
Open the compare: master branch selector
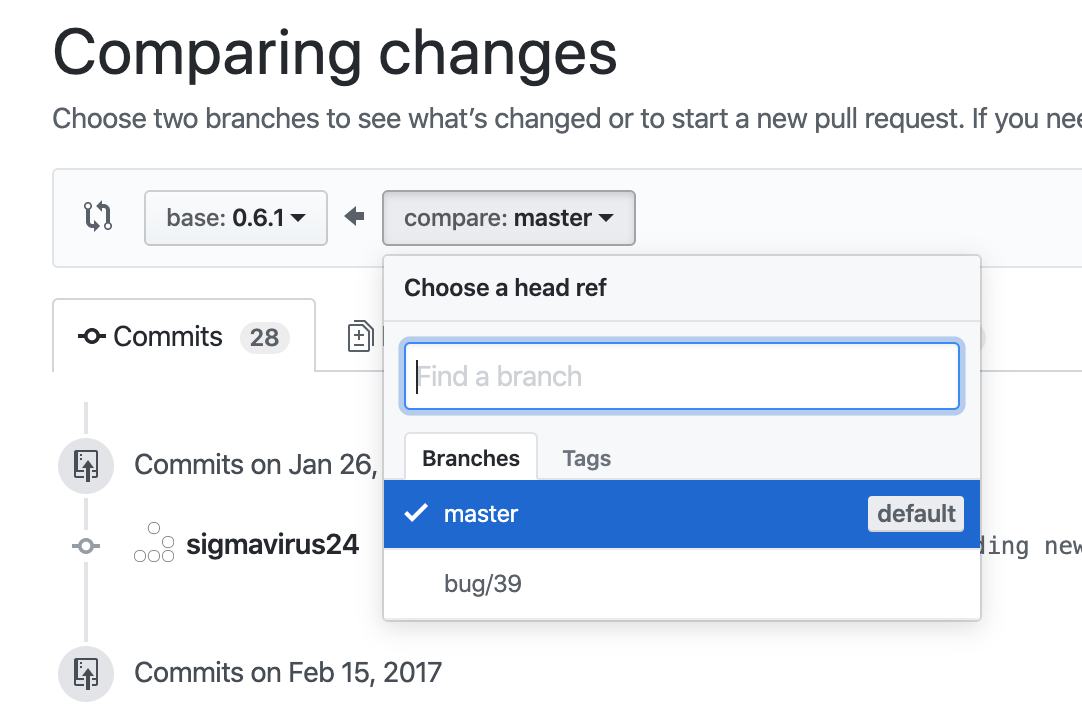(x=508, y=217)
